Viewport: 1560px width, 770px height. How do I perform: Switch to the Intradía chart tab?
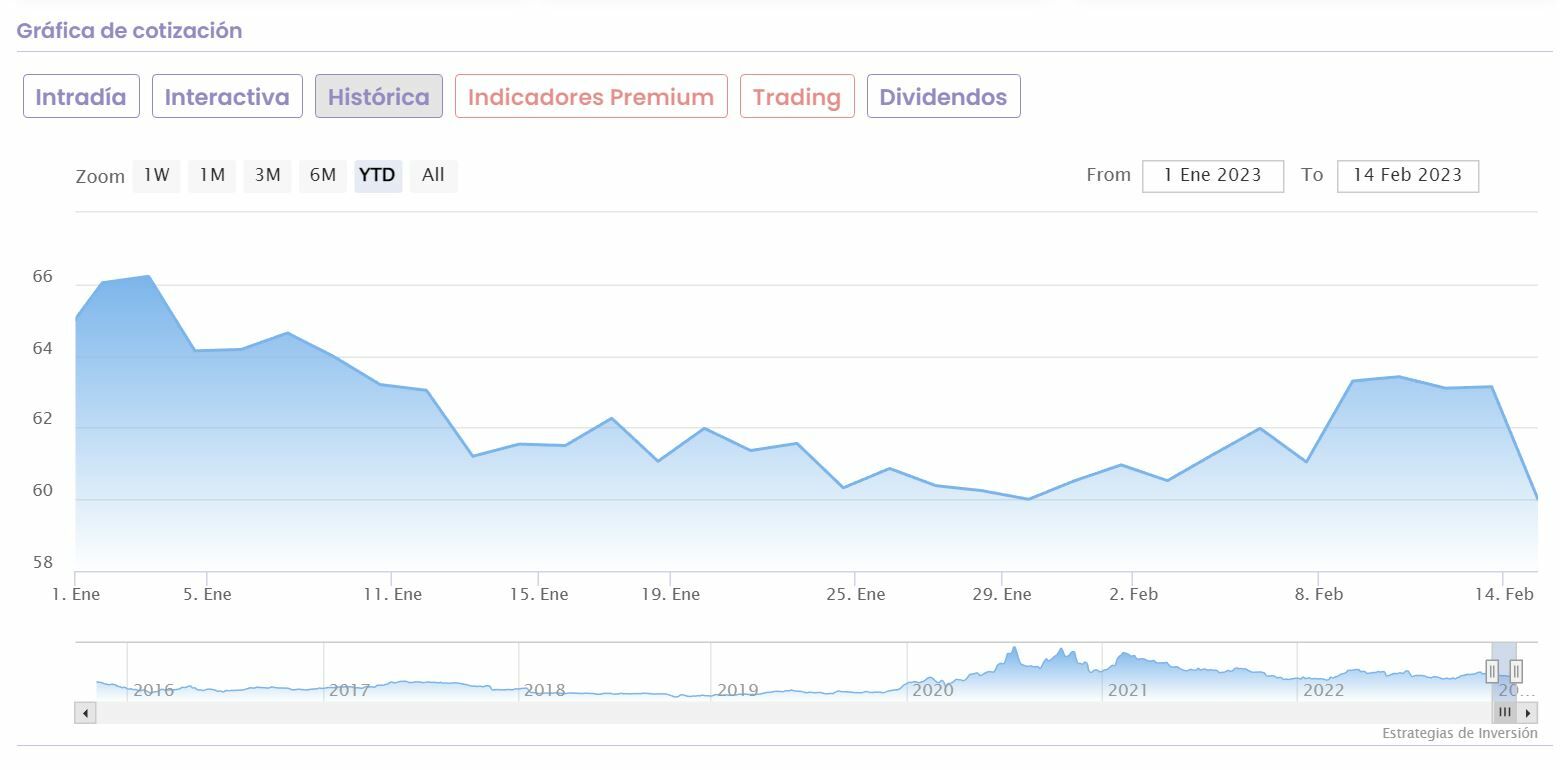click(x=81, y=97)
